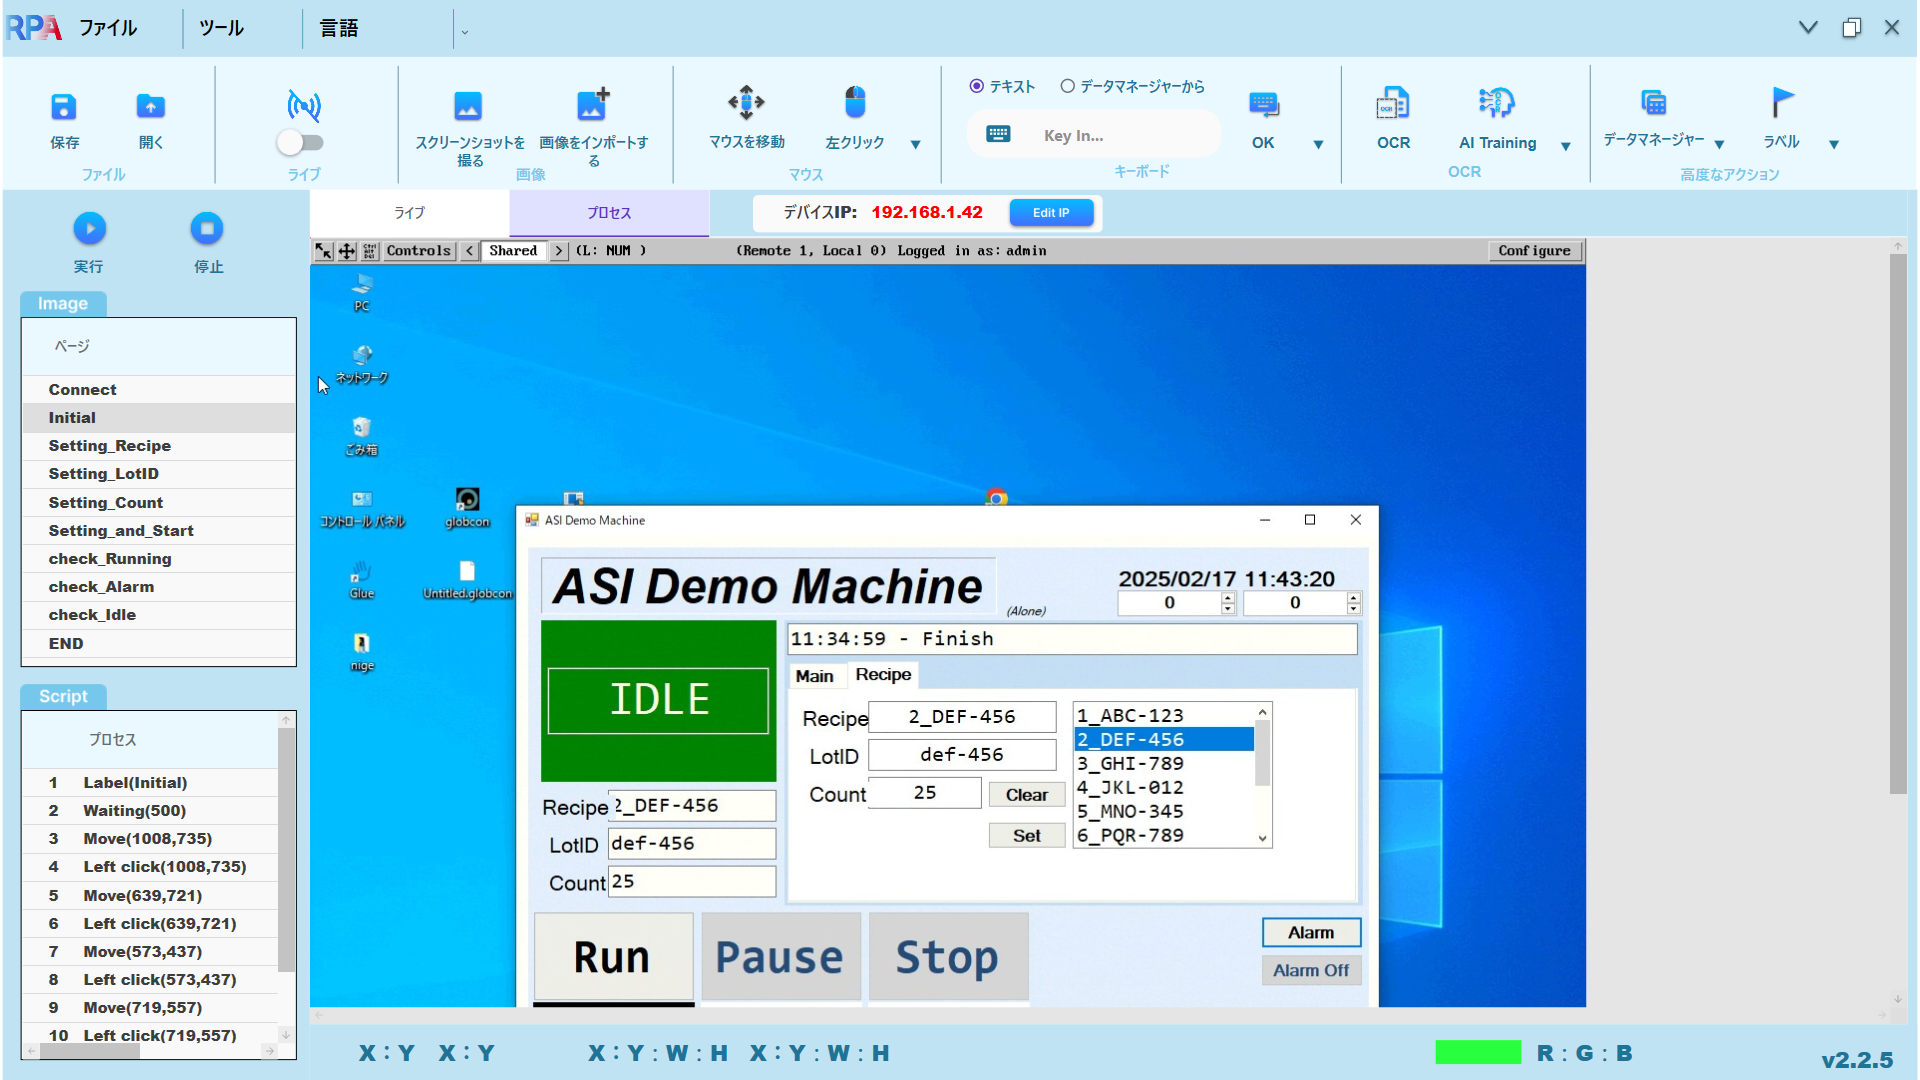Select the データマネージャーから radio button

(x=1068, y=86)
